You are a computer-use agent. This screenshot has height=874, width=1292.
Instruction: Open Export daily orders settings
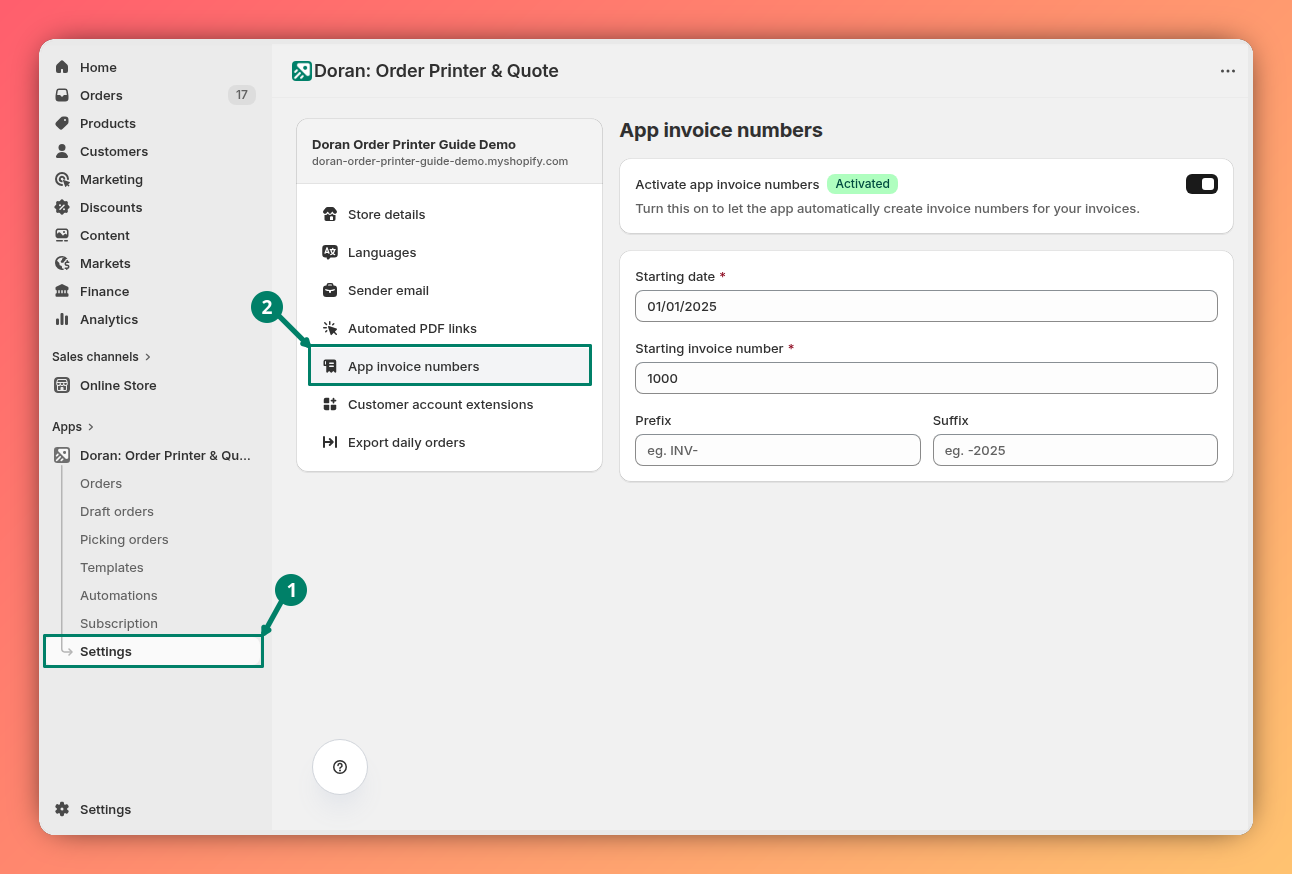click(450, 442)
